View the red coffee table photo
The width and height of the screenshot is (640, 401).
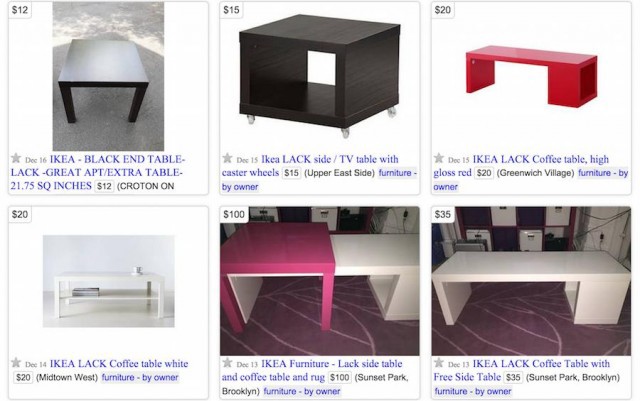click(531, 76)
